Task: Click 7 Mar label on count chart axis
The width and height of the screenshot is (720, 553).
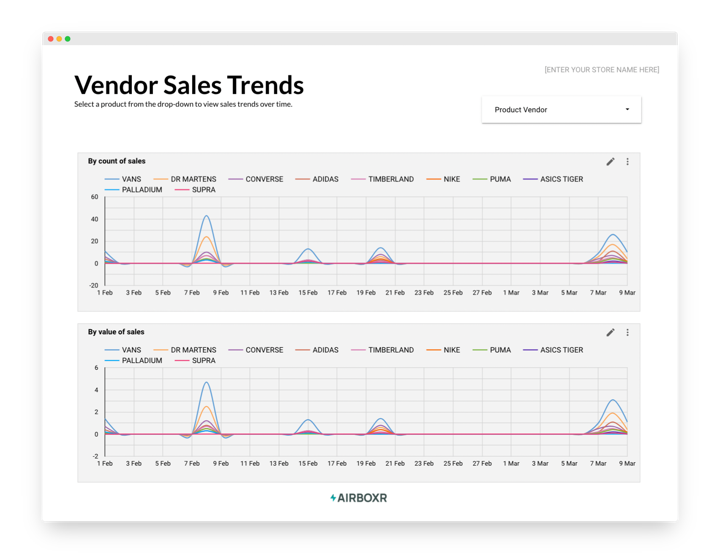Action: coord(598,293)
